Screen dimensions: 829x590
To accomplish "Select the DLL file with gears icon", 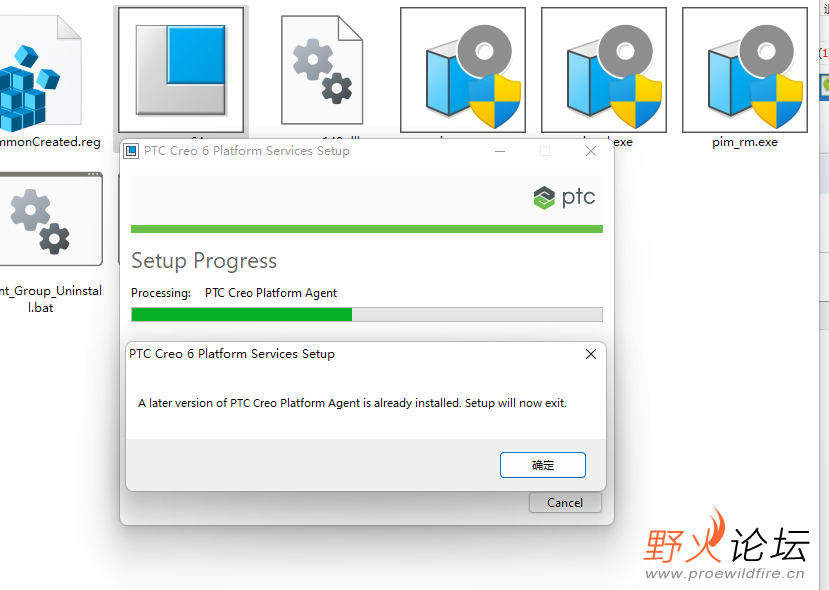I will [x=321, y=69].
